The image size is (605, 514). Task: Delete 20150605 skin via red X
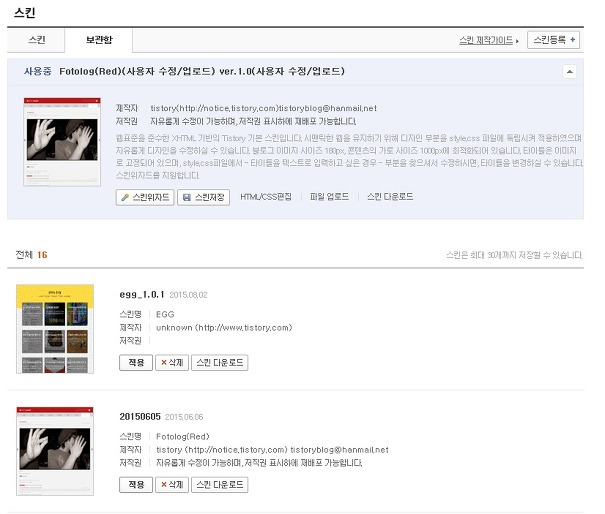(x=172, y=485)
